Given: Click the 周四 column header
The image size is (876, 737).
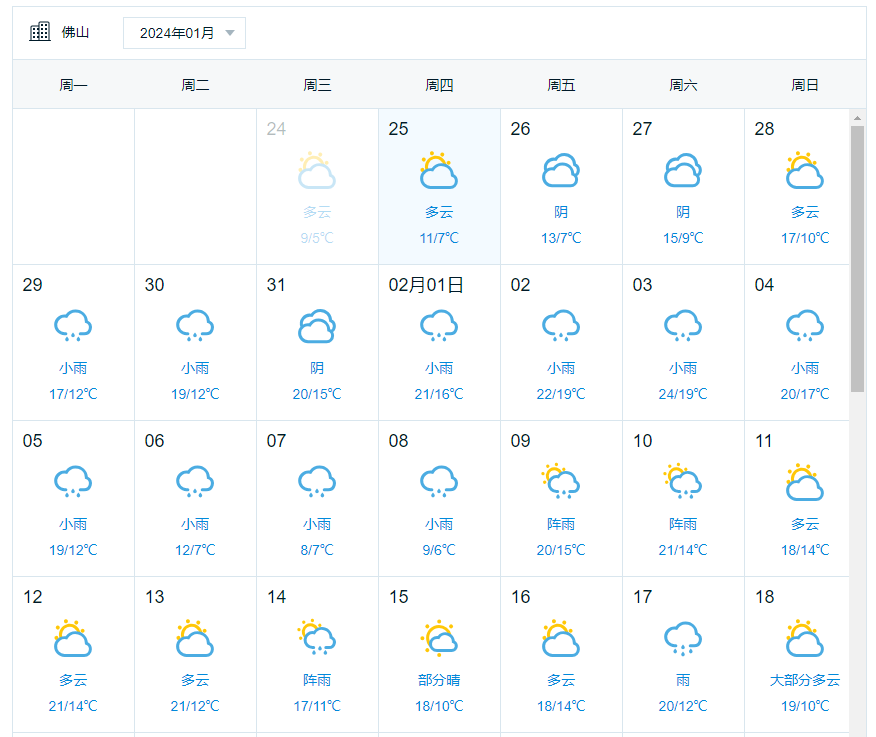Looking at the screenshot, I should tap(439, 85).
